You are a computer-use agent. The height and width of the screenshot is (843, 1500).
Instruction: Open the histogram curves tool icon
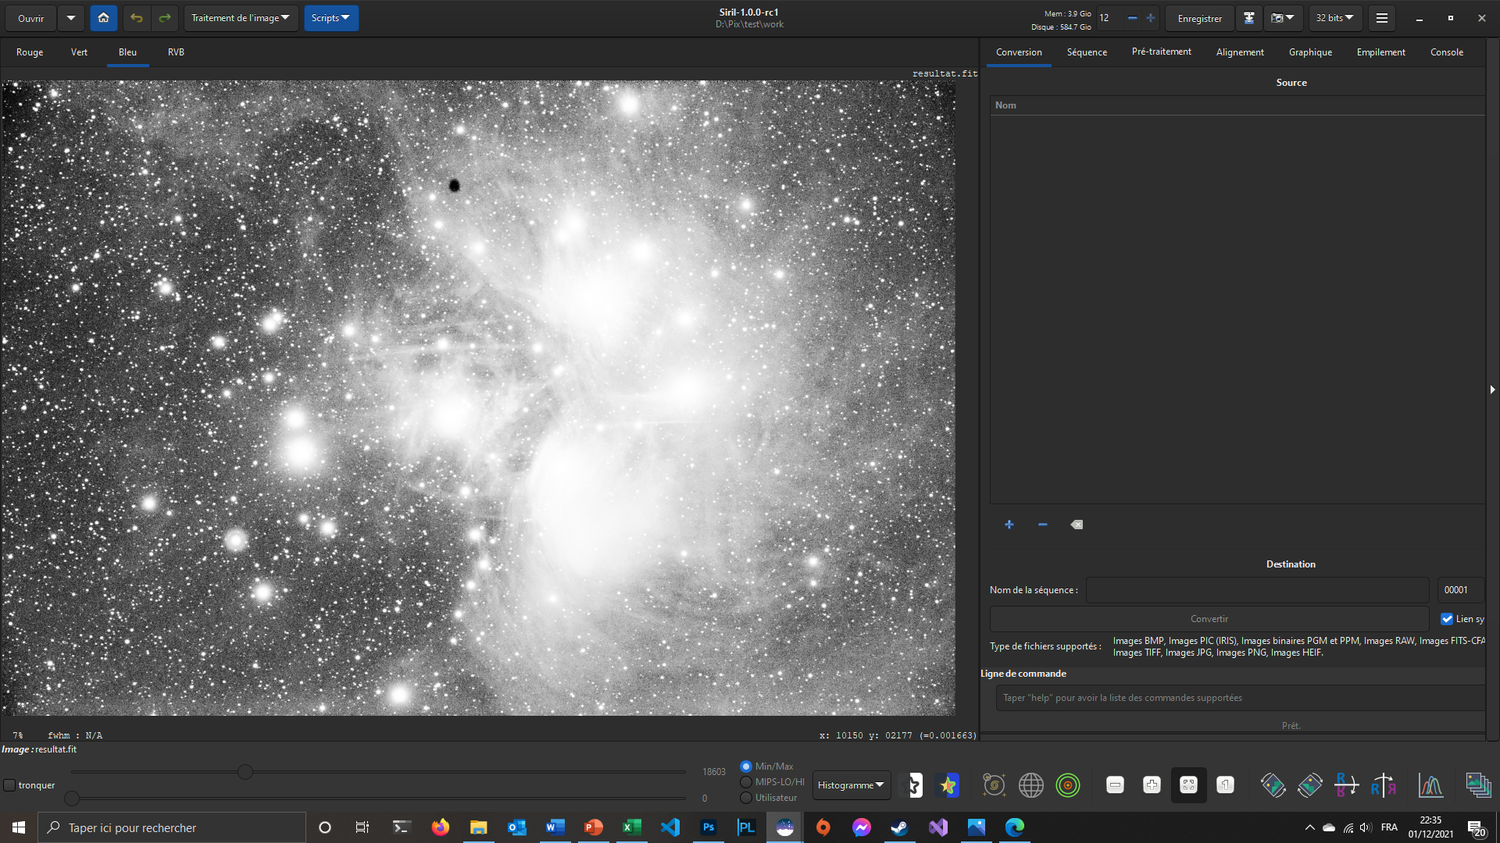(1430, 786)
